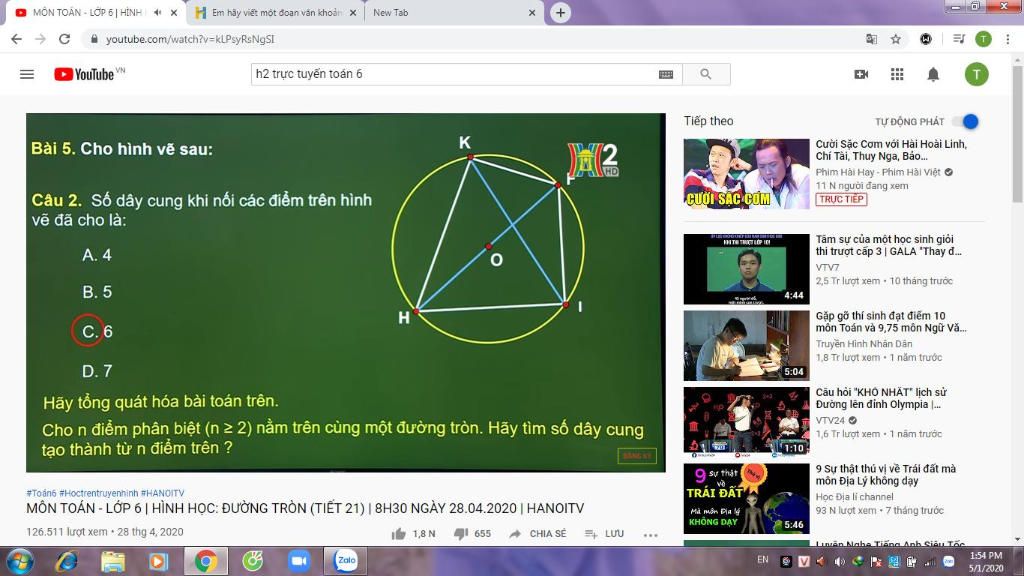This screenshot has height=576, width=1024.
Task: Switch to the MÔN TOÁN - LỚP 6 tab
Action: (x=88, y=12)
